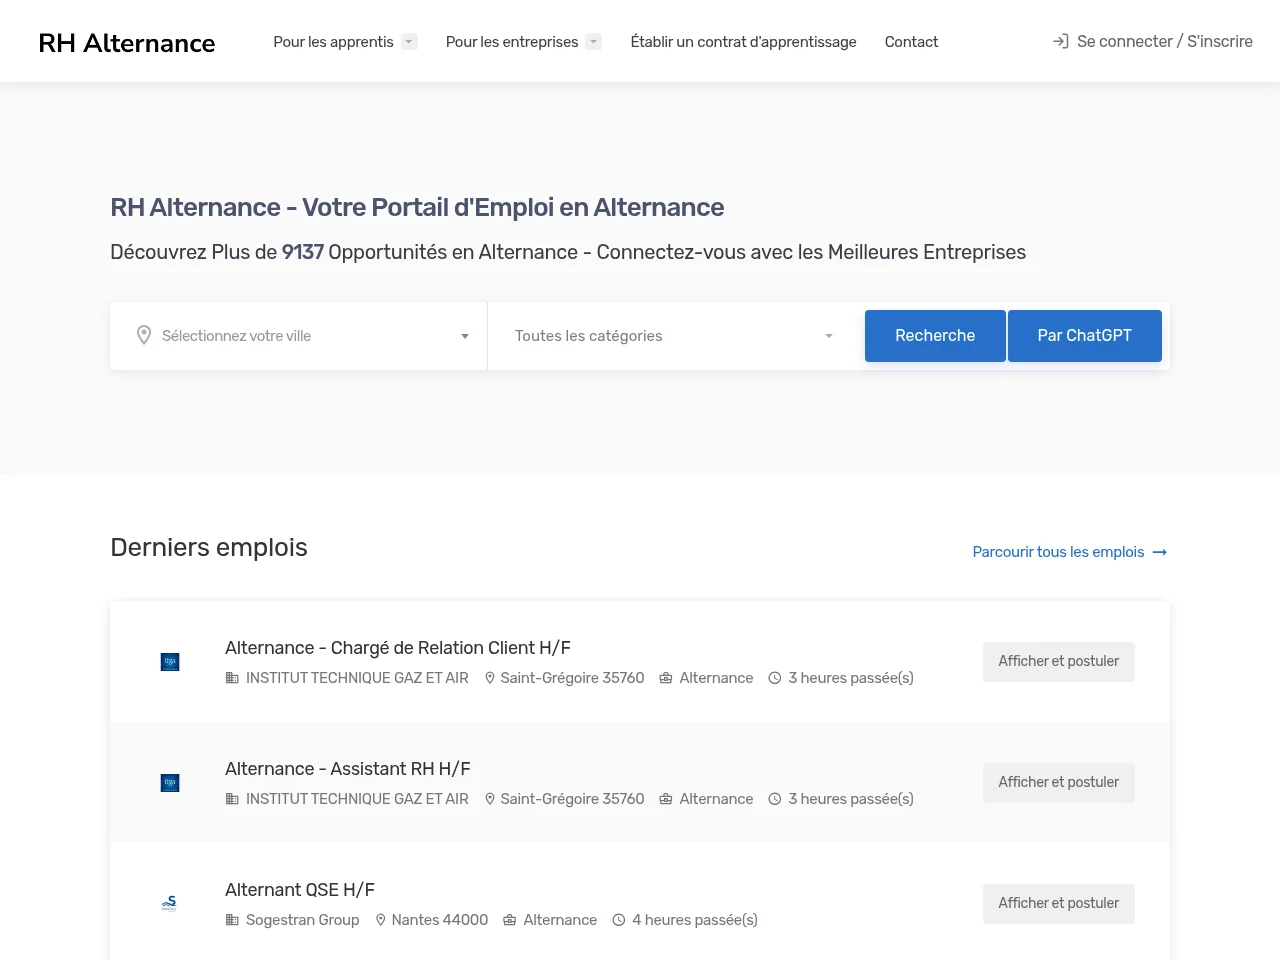Click the arrow icon after Parcourir tous les emplois
The height and width of the screenshot is (960, 1280).
1160,552
